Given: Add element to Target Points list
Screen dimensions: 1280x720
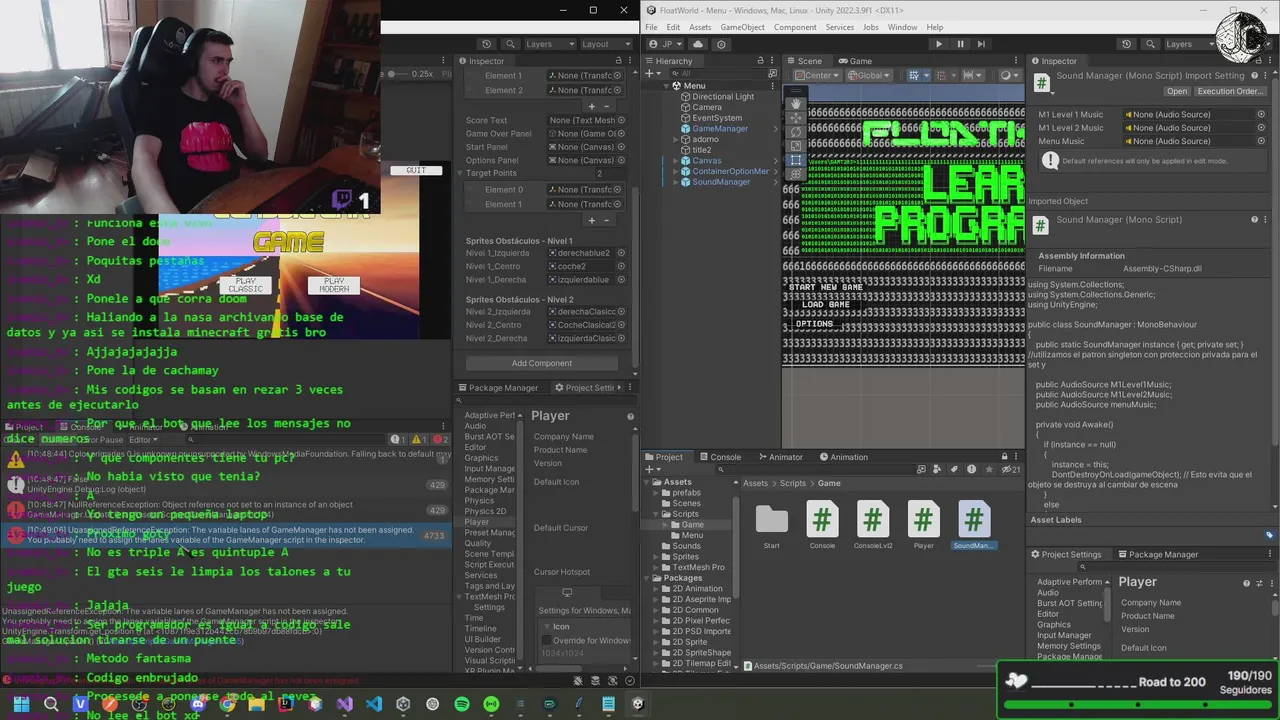Looking at the screenshot, I should click(x=592, y=220).
